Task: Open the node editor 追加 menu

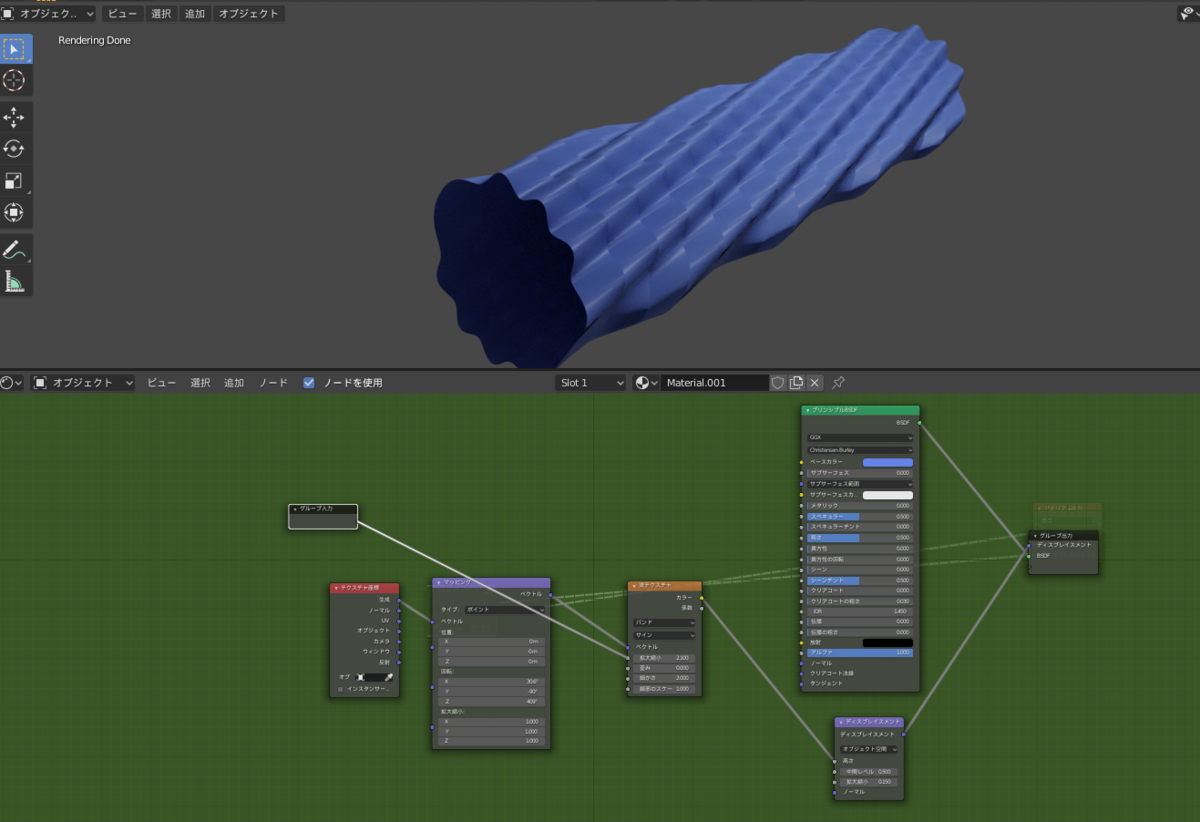Action: 234,383
